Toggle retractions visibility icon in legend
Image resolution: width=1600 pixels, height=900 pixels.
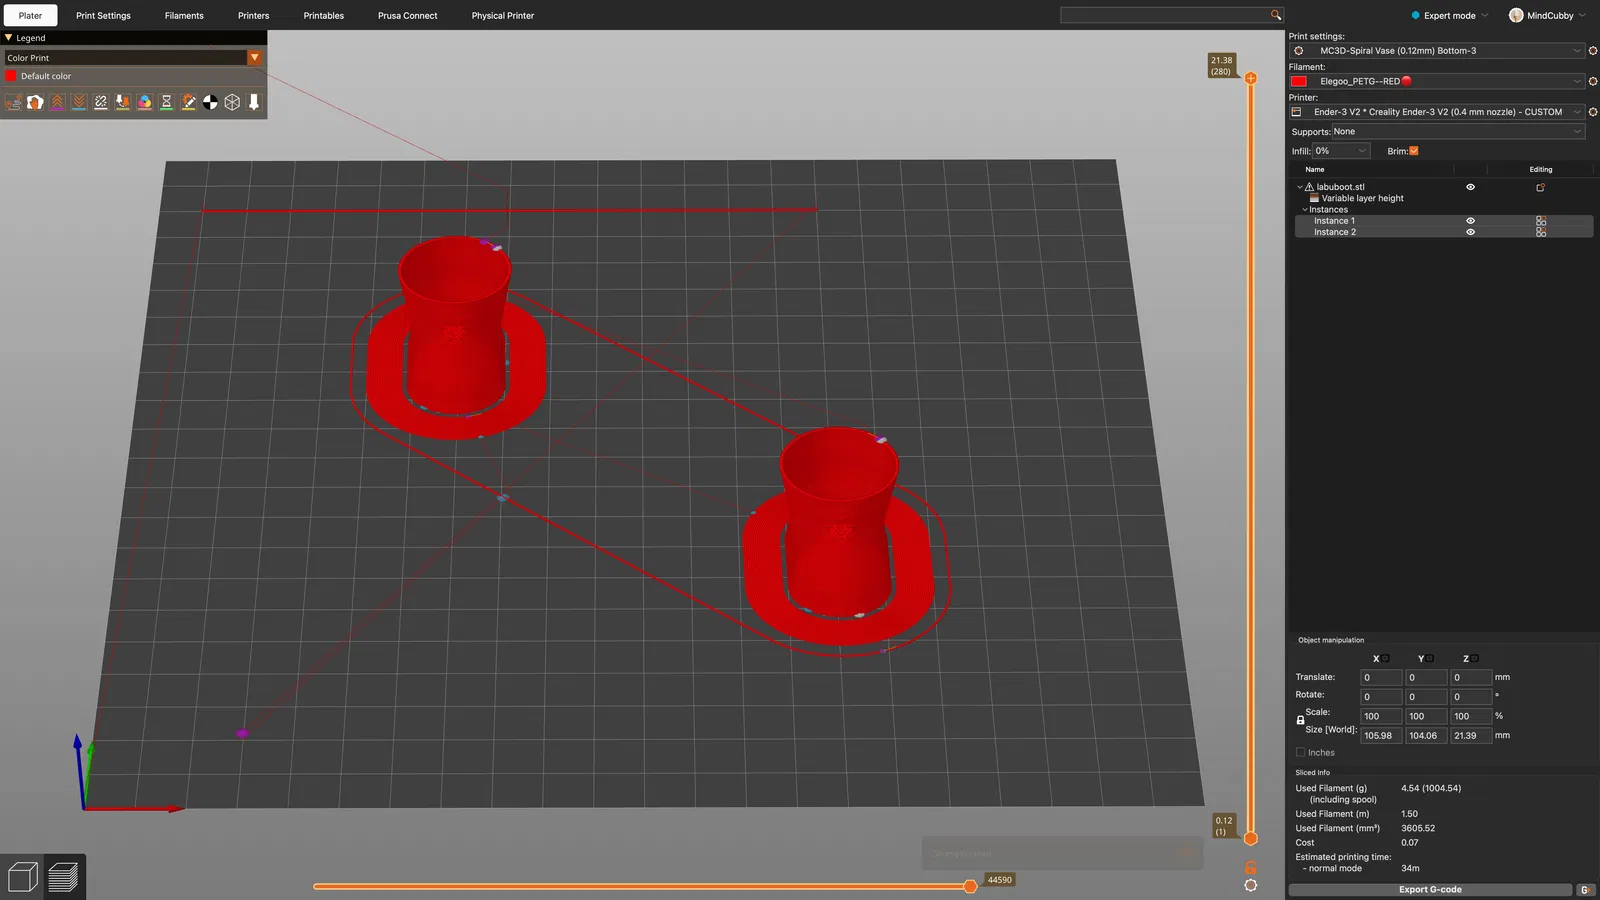58,102
